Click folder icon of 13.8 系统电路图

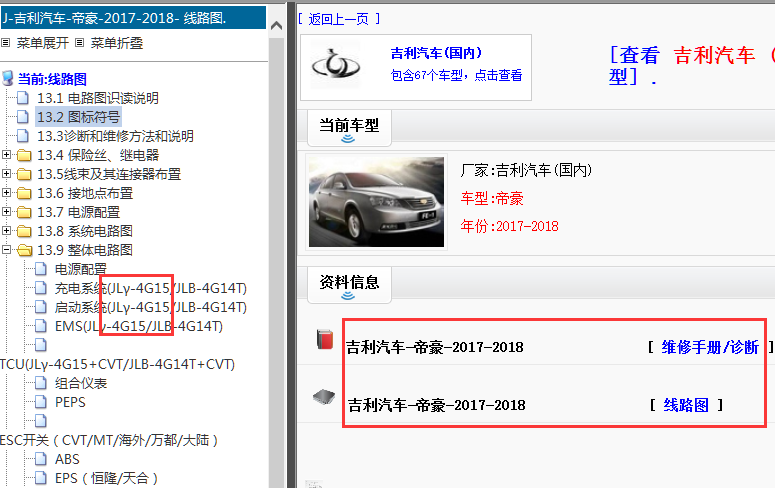pos(24,231)
